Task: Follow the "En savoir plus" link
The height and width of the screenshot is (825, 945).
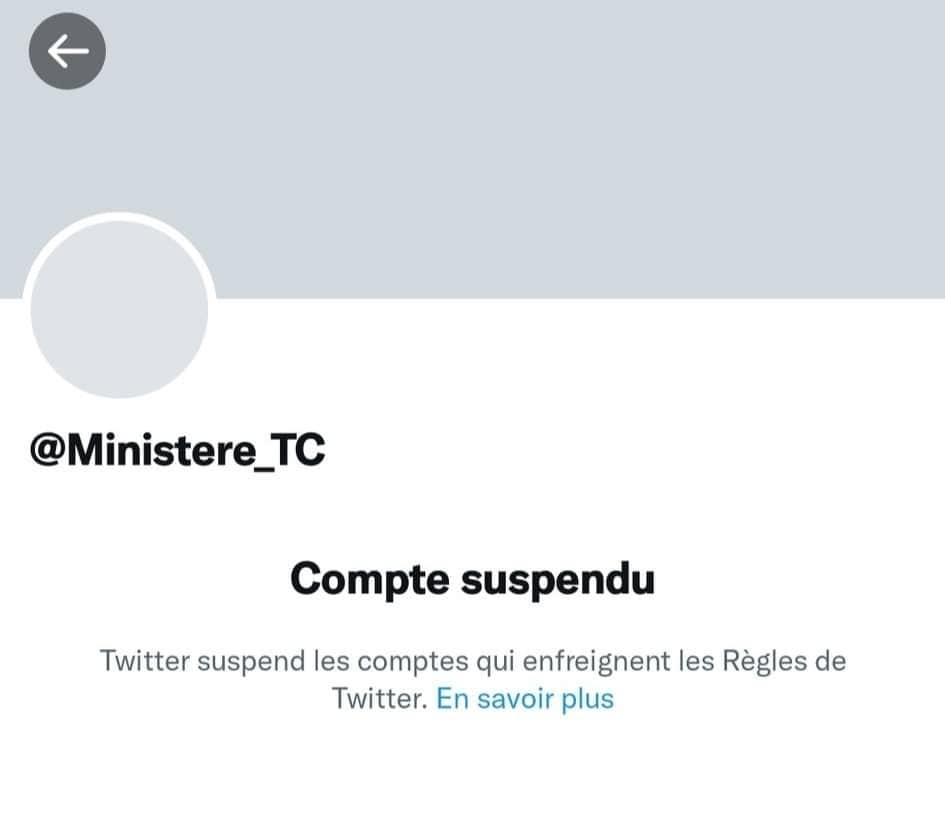Action: tap(525, 699)
